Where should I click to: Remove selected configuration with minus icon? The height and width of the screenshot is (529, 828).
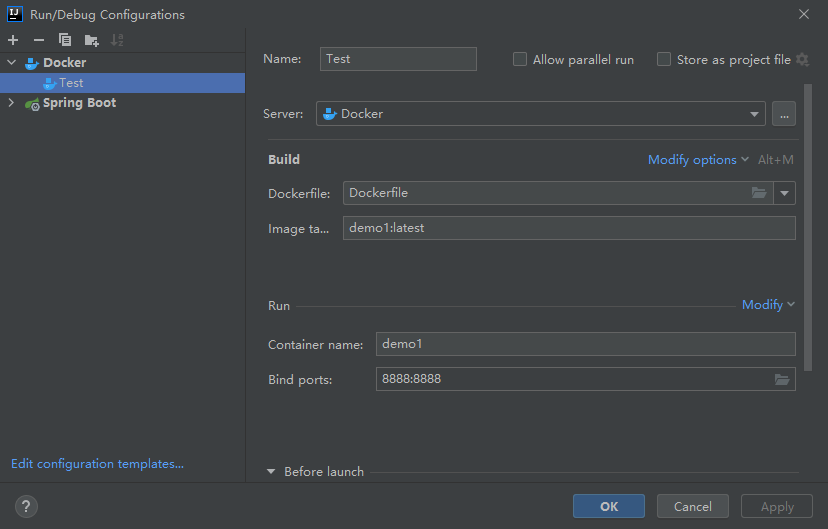click(39, 40)
